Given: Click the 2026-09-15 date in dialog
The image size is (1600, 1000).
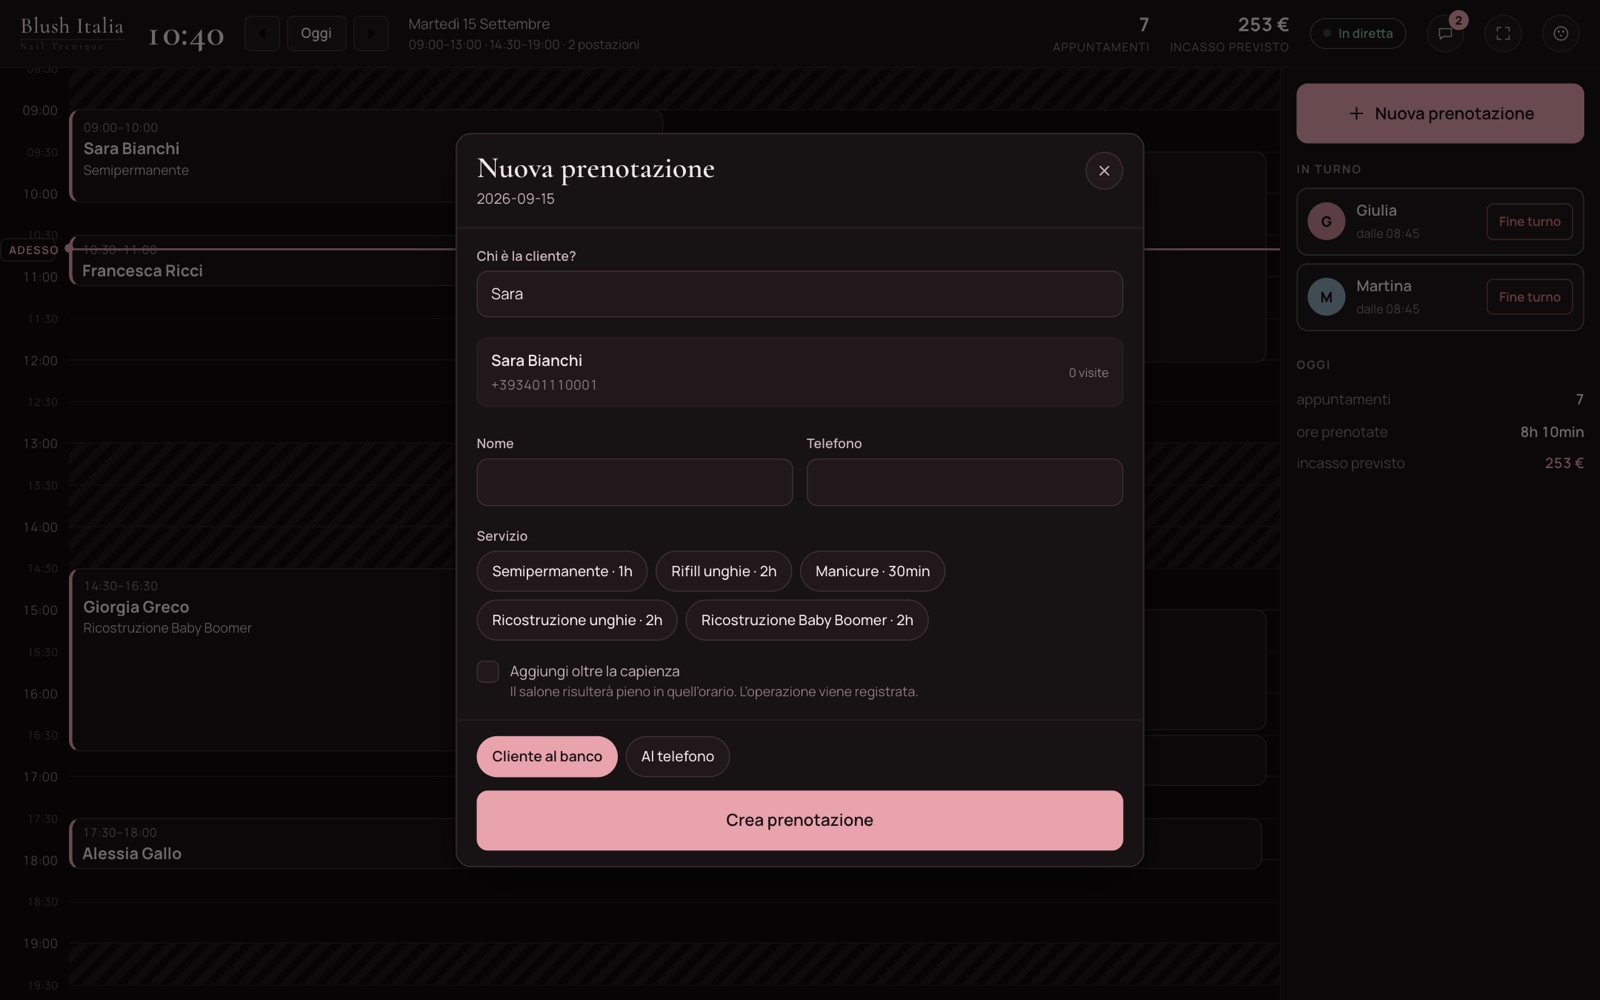Looking at the screenshot, I should coord(515,199).
